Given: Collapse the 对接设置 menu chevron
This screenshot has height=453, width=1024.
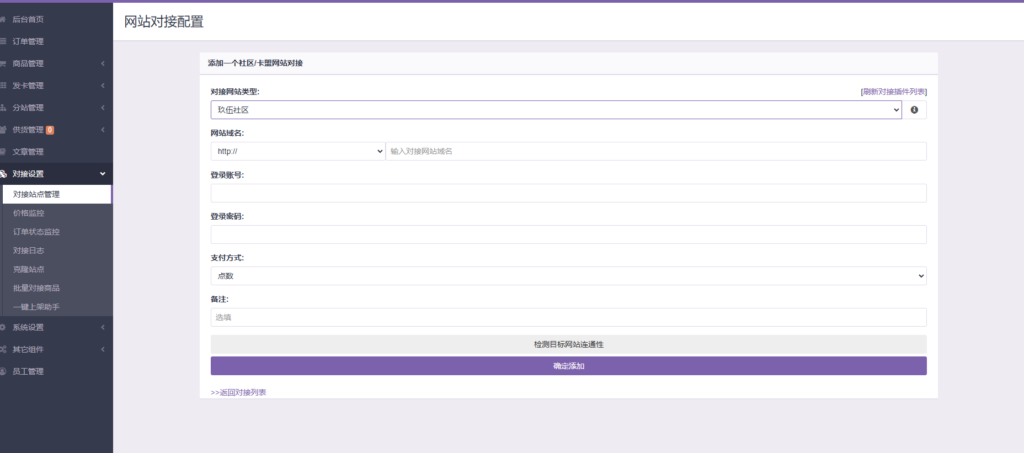Looking at the screenshot, I should pos(103,174).
